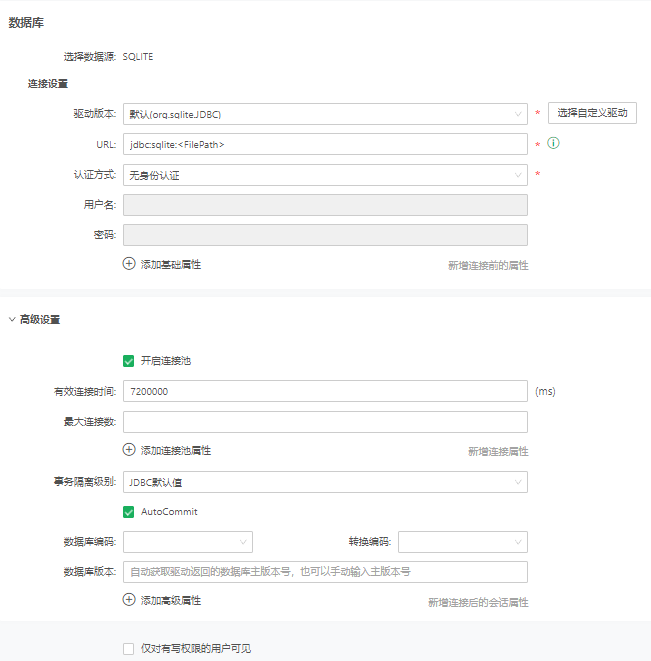Click the 数据库版本 input field
Screen dimensions: 651x661
pos(325,572)
